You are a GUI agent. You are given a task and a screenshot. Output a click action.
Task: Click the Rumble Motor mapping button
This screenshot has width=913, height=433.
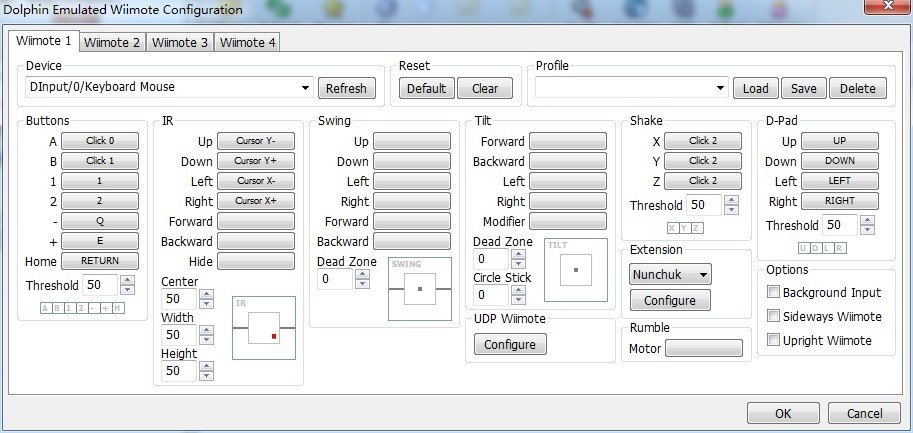coord(704,349)
